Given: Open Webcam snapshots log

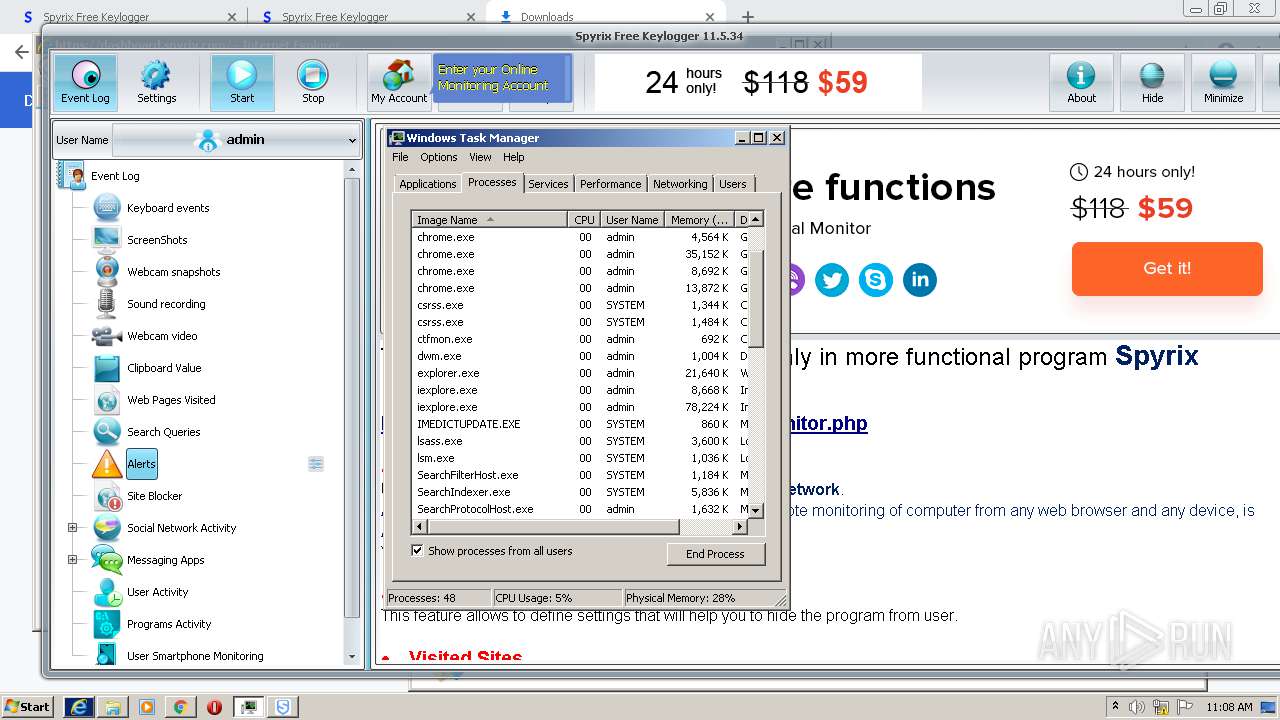Looking at the screenshot, I should click(x=173, y=272).
